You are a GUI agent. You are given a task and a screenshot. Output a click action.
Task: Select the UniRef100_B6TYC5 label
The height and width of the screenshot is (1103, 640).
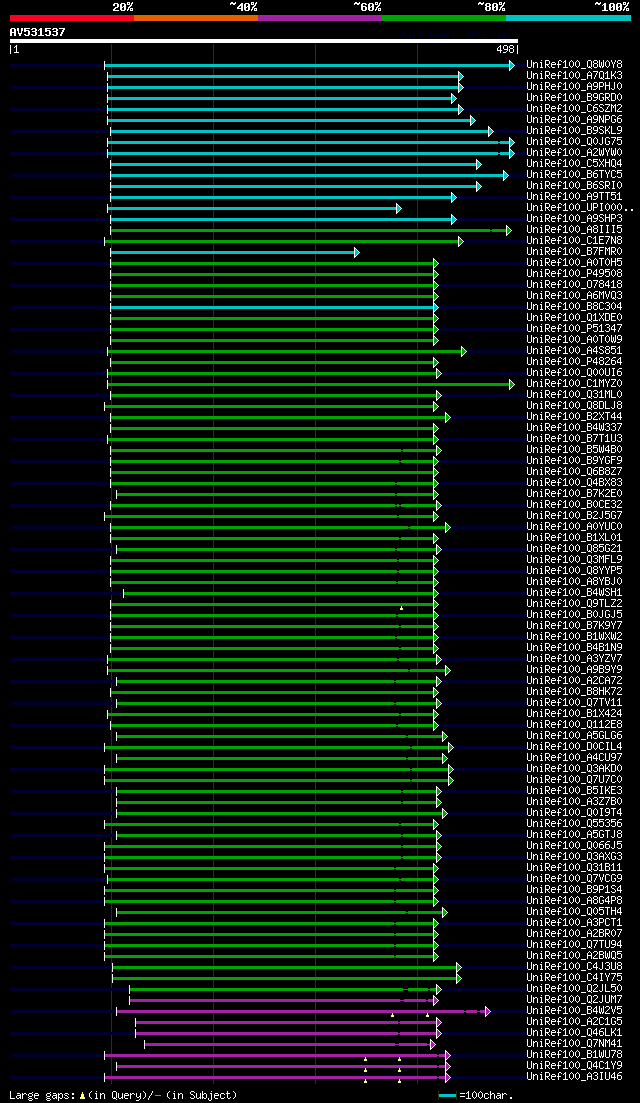[574, 174]
